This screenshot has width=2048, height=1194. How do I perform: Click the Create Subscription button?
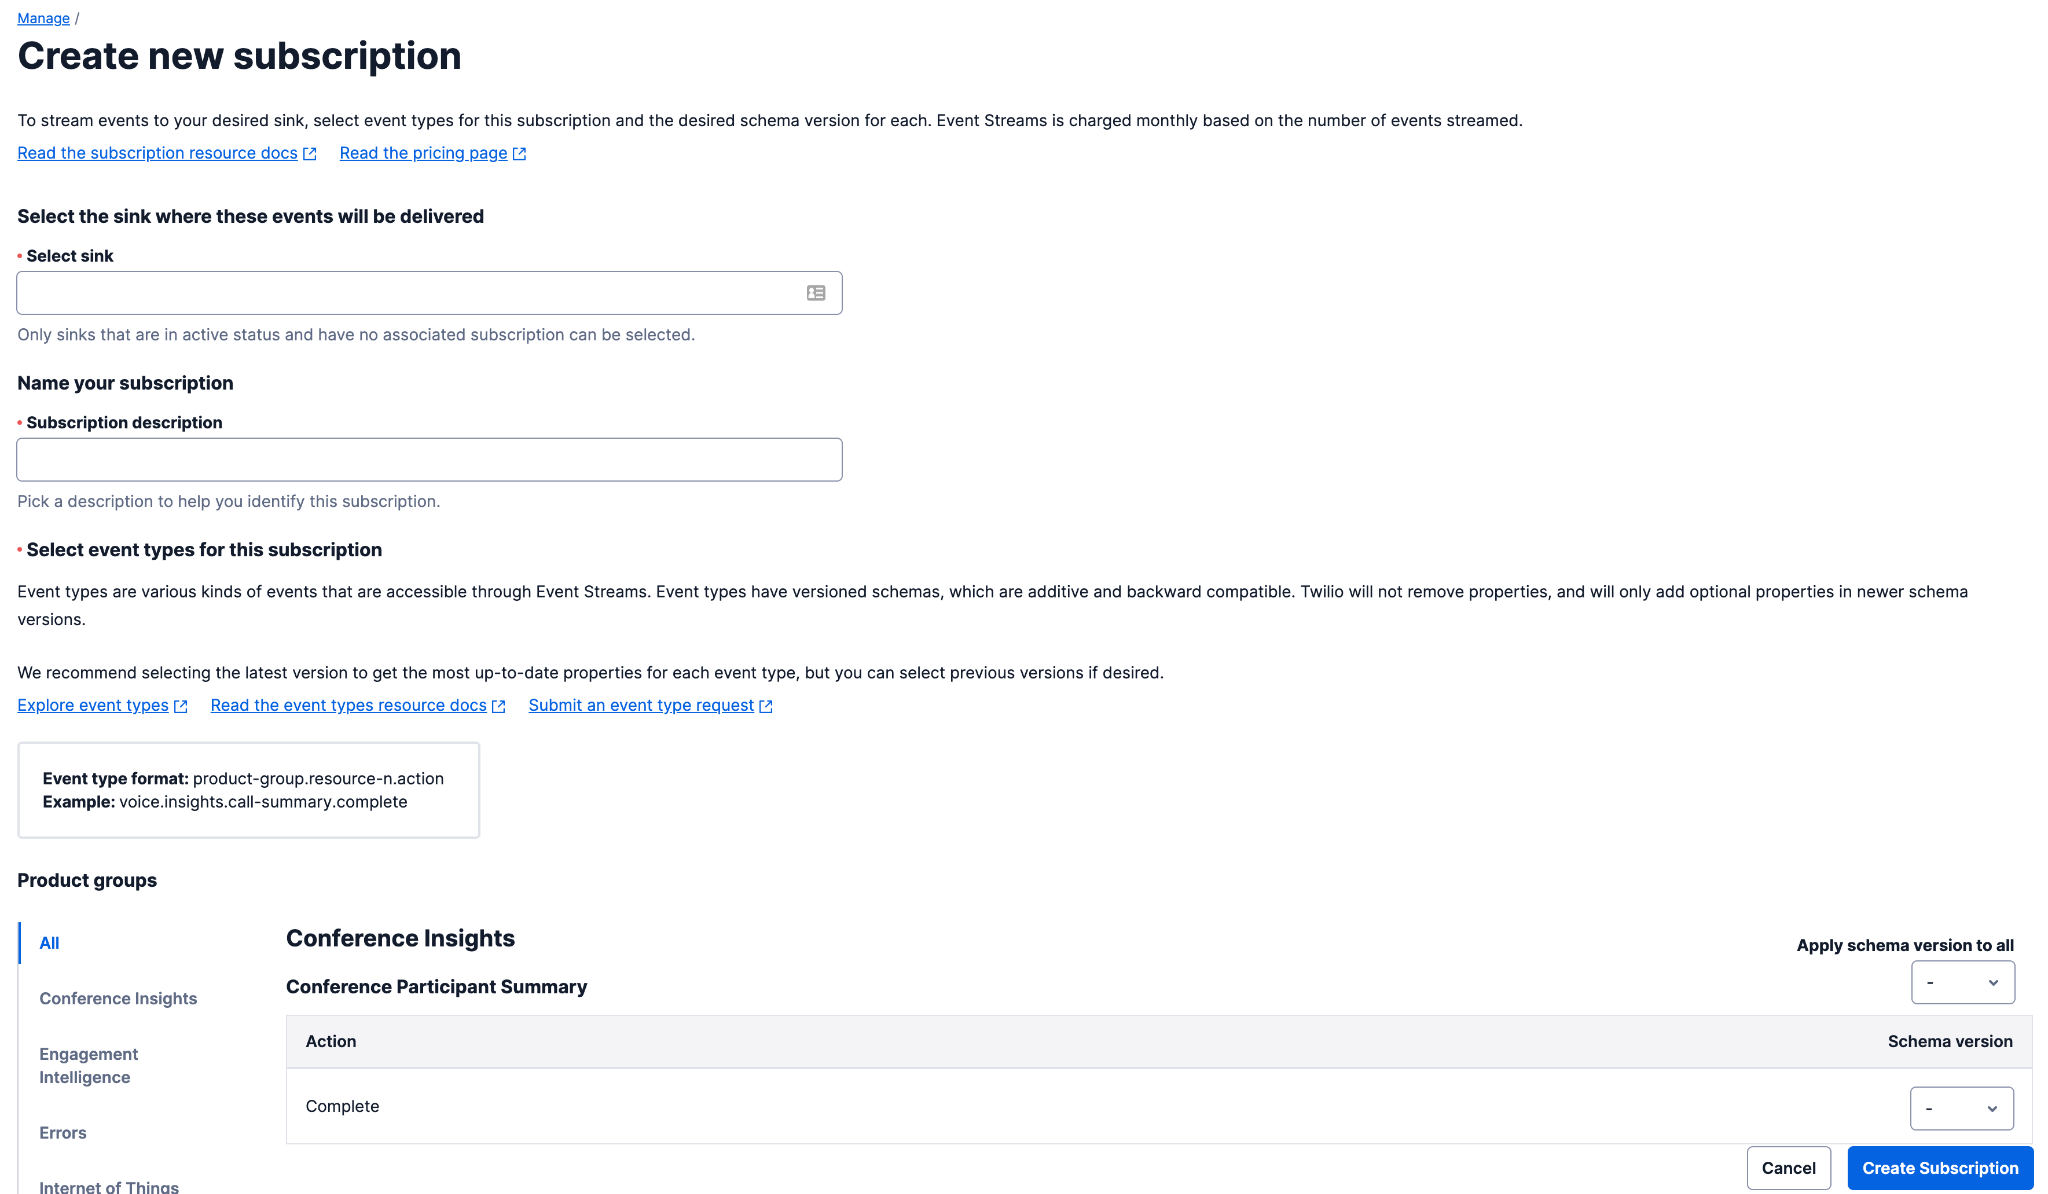[1939, 1167]
